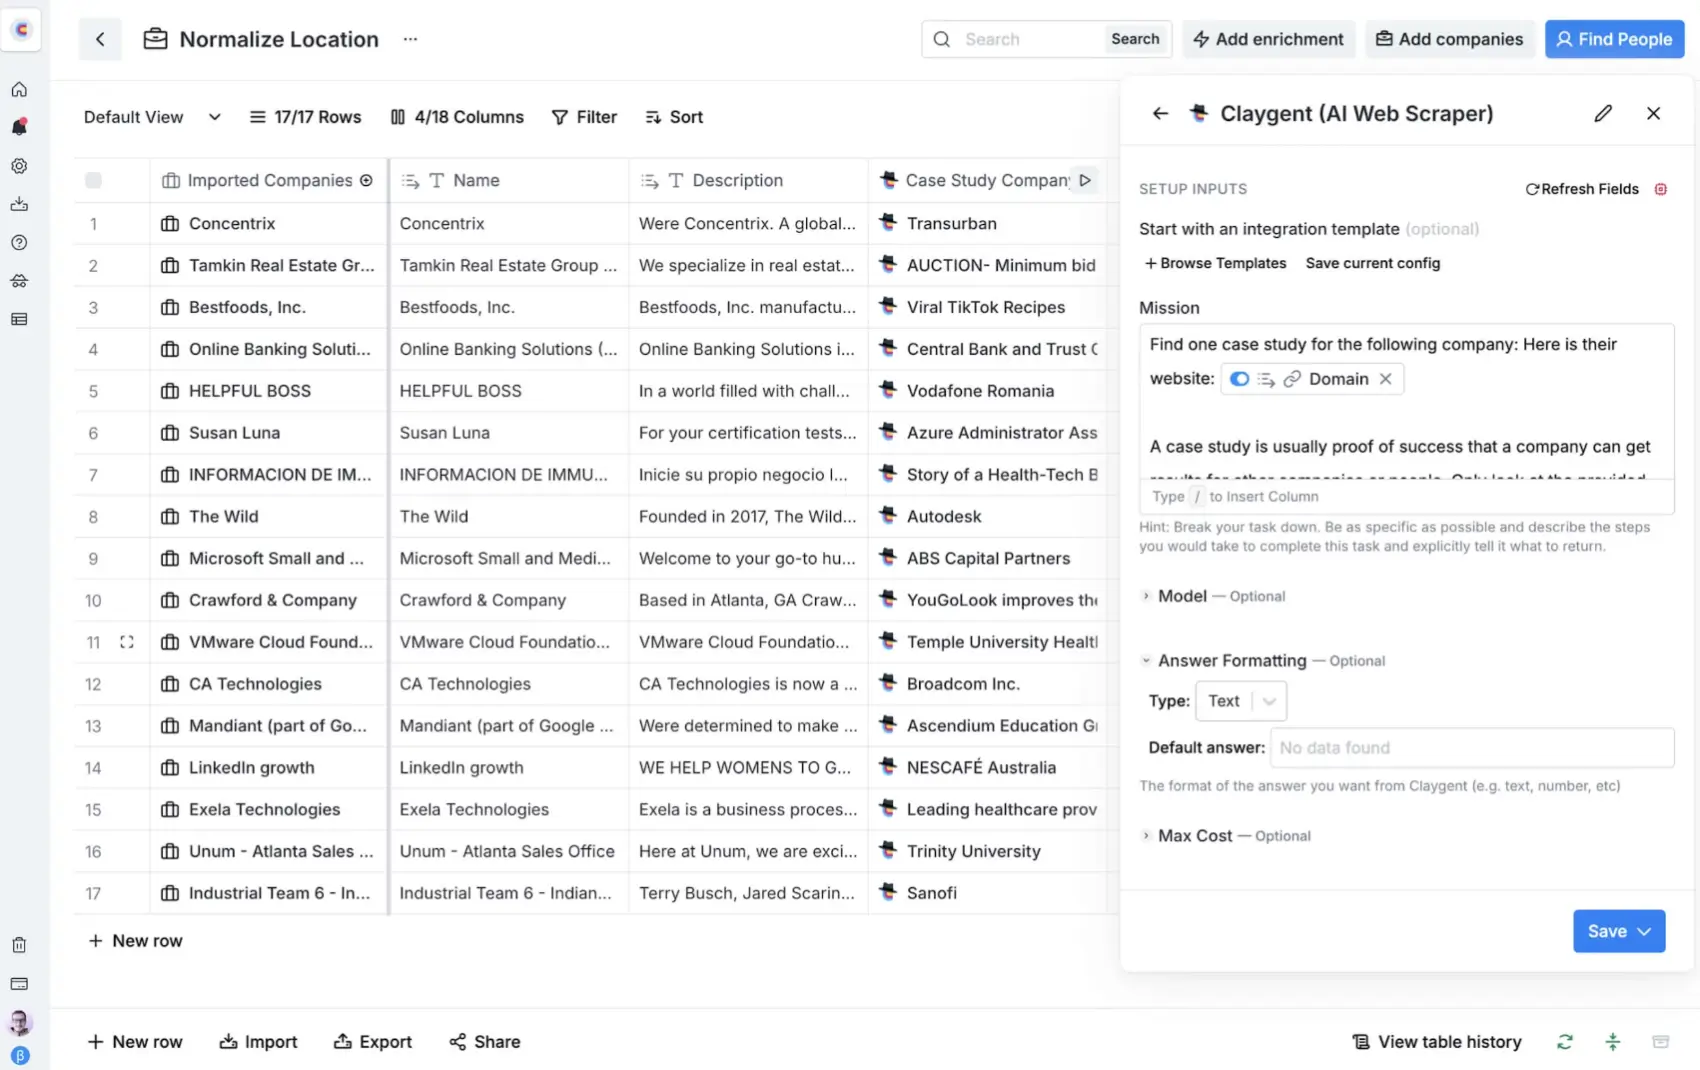Open the 17/17 Rows selector
Viewport: 1700px width, 1070px height.
pos(305,117)
